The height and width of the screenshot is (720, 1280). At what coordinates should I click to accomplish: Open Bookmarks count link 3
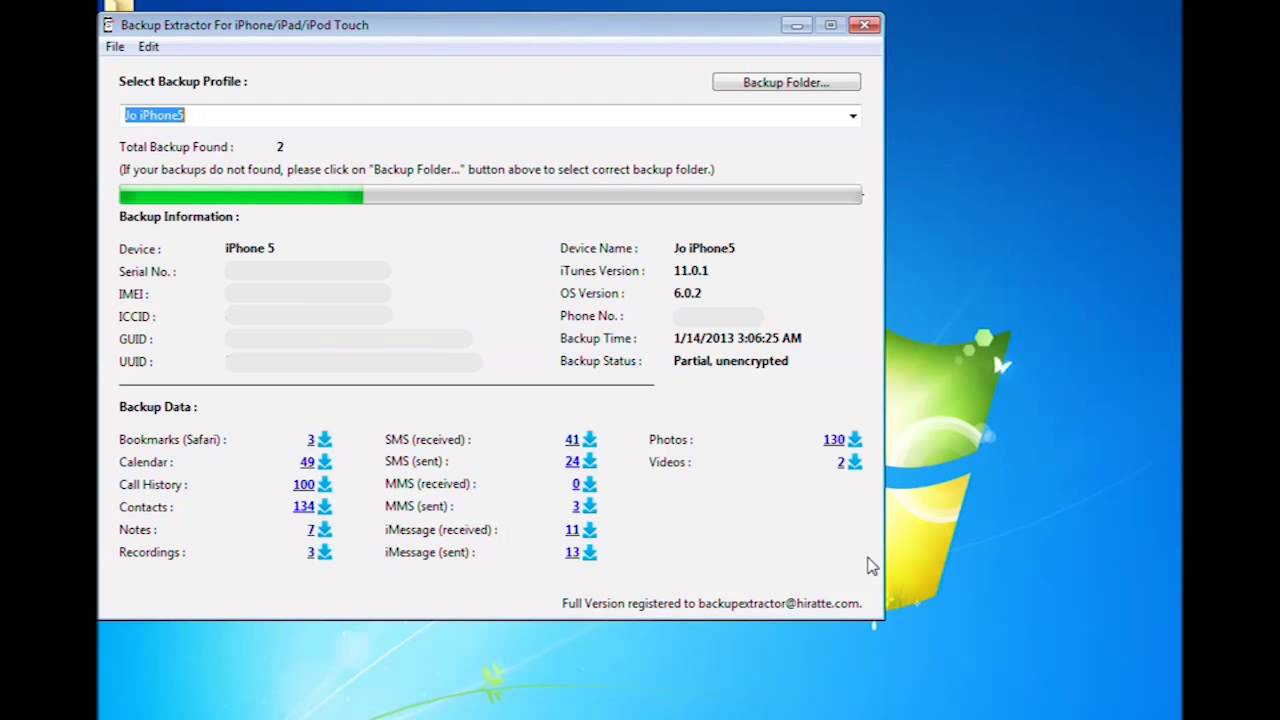311,440
